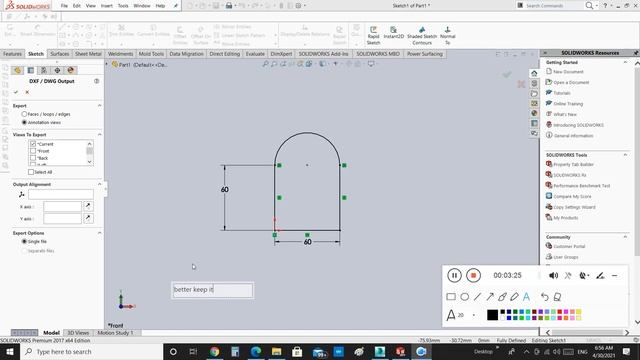Check the *Back view checkbox
The image size is (640, 360).
33,158
